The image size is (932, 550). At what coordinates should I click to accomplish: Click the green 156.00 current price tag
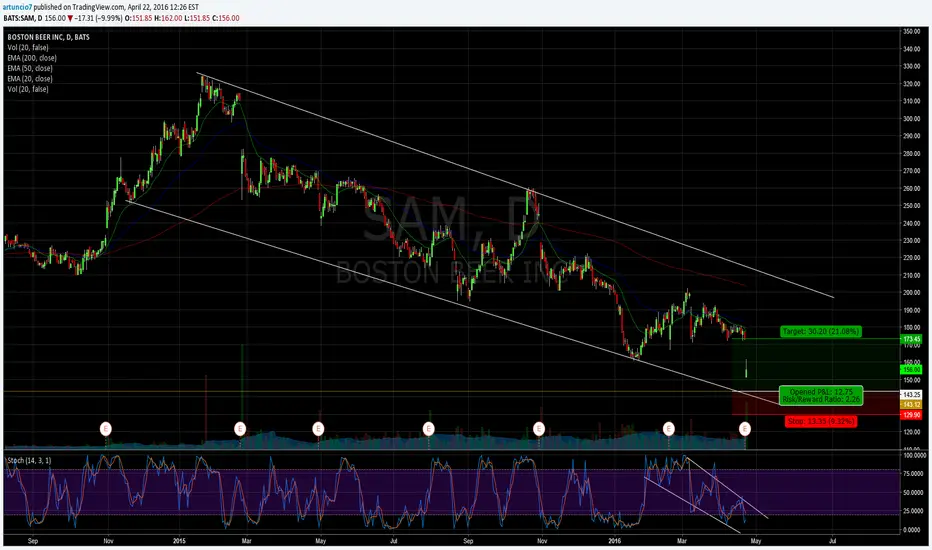(x=912, y=369)
